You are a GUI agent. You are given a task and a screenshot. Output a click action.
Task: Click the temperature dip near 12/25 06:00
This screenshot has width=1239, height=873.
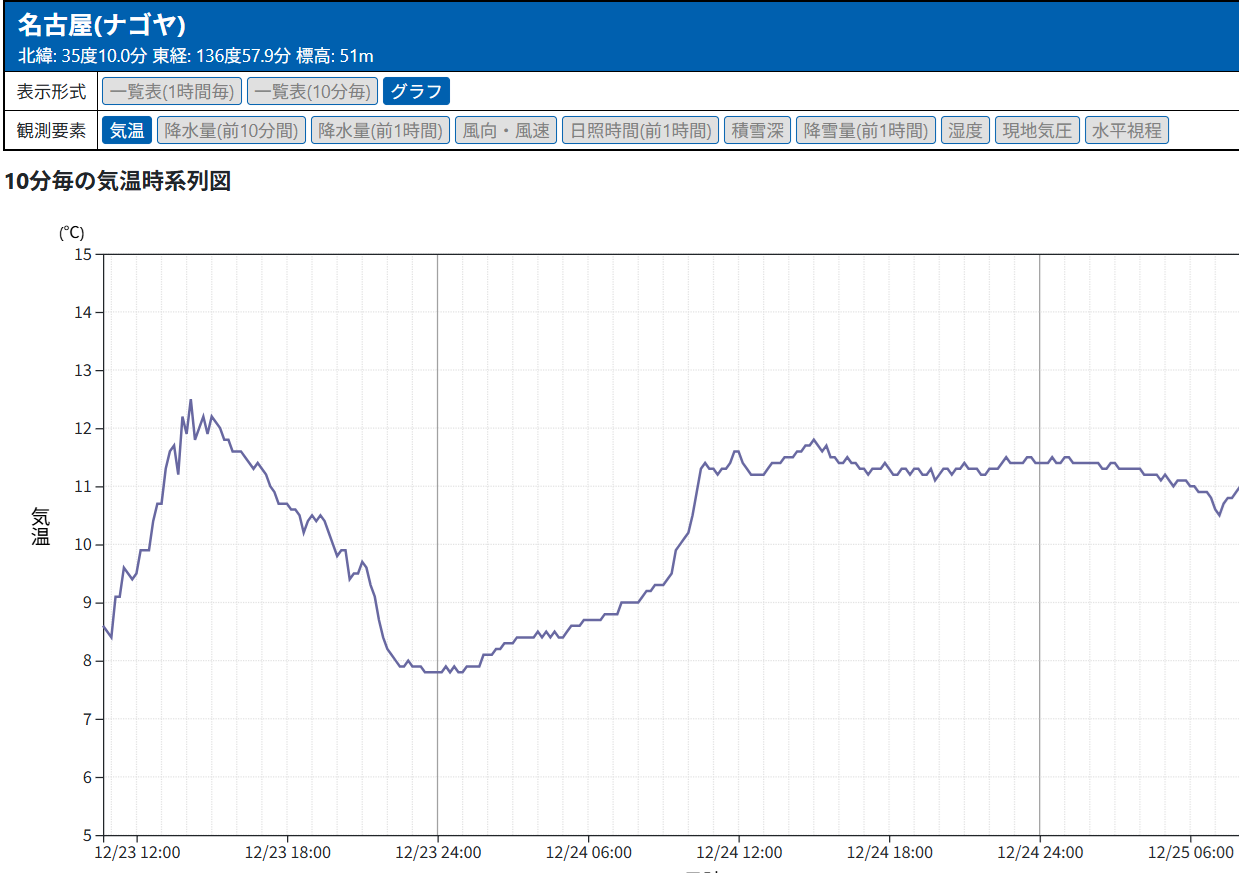pyautogui.click(x=1218, y=514)
